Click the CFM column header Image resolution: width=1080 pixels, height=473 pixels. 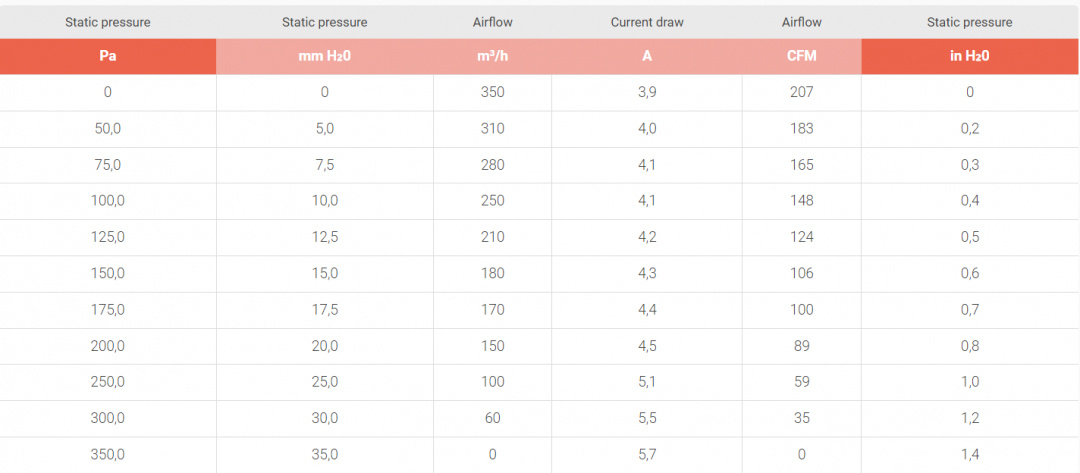click(x=802, y=56)
